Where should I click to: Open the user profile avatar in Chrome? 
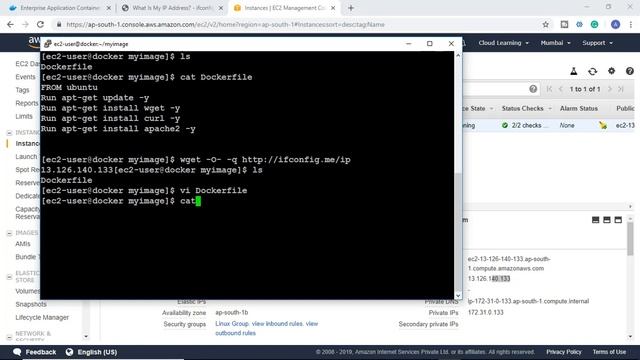pyautogui.click(x=616, y=24)
